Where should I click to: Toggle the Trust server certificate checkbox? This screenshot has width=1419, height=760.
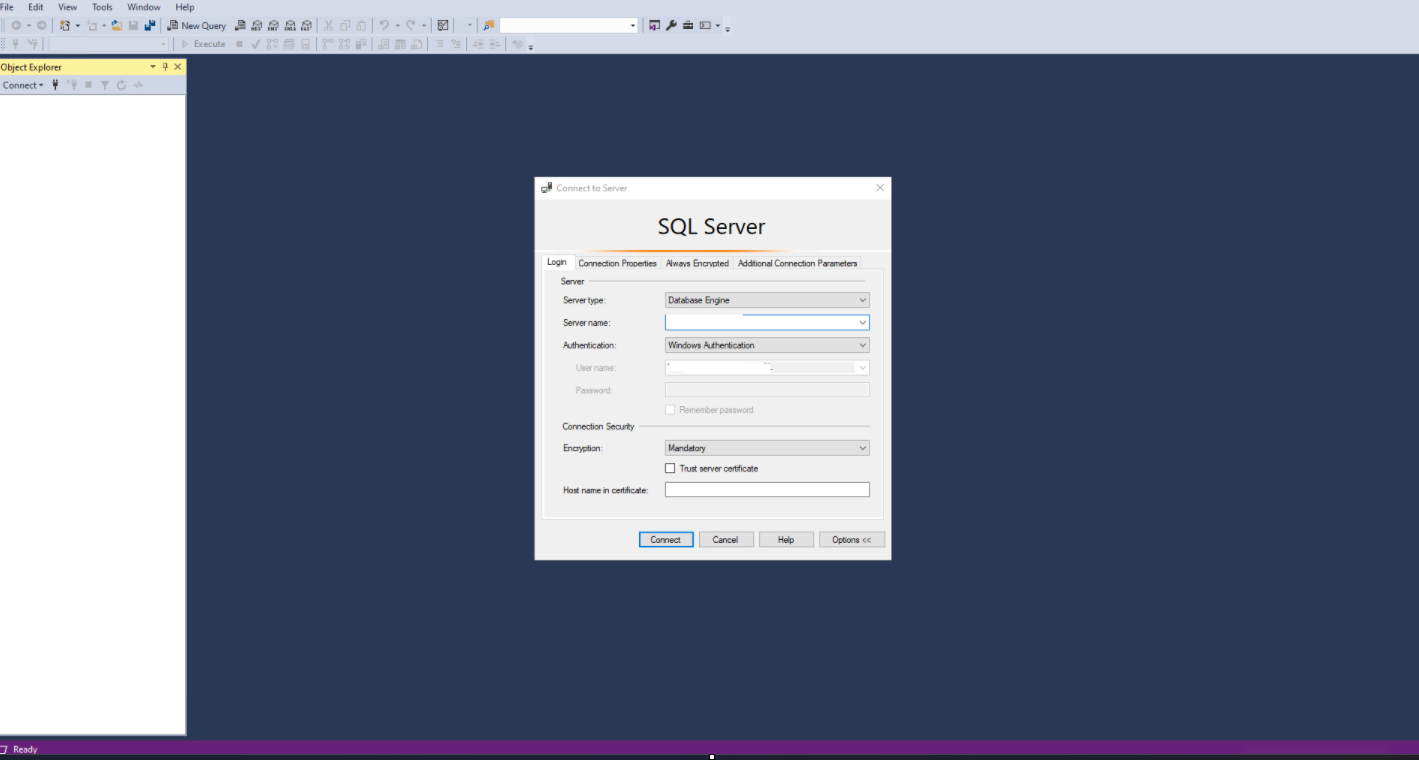(x=670, y=468)
